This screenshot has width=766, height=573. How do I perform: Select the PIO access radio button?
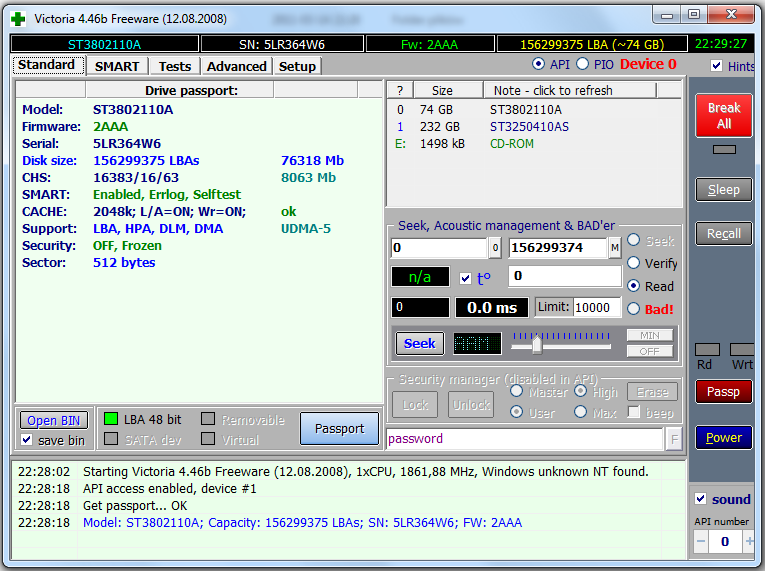[x=583, y=64]
